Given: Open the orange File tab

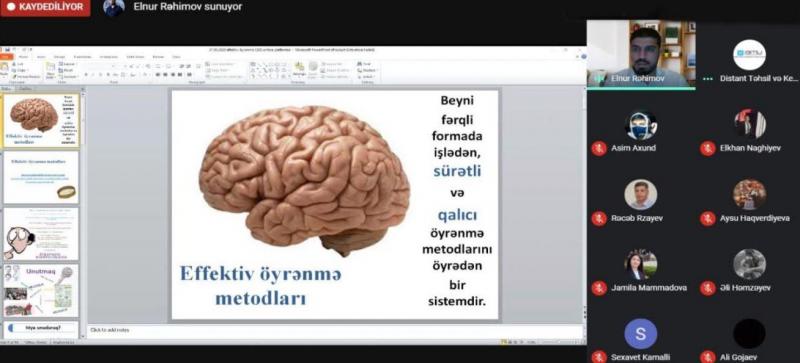Looking at the screenshot, I should click(6, 57).
